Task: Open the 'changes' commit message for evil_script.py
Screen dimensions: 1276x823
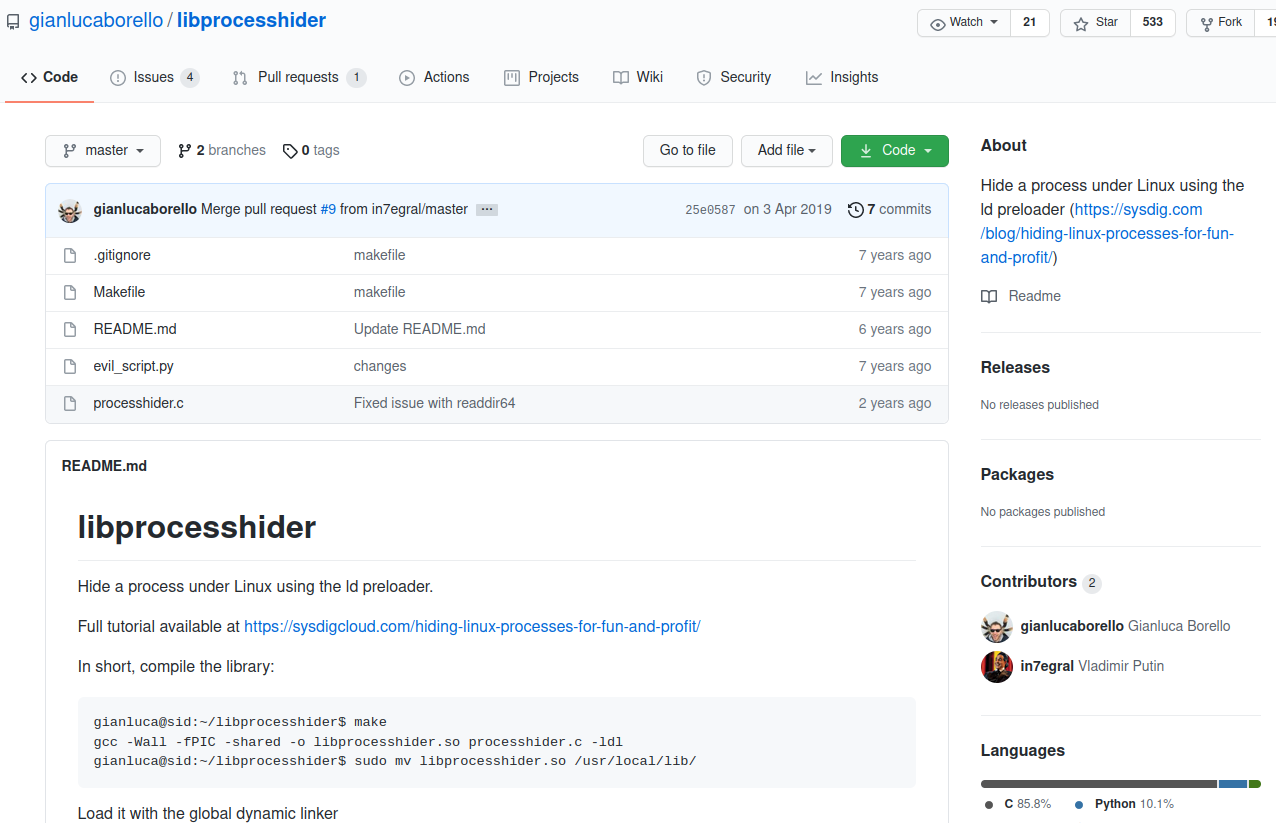Action: 380,366
